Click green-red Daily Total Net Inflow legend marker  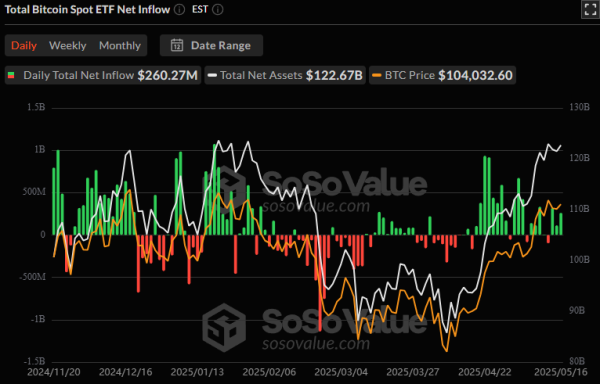[x=11, y=75]
